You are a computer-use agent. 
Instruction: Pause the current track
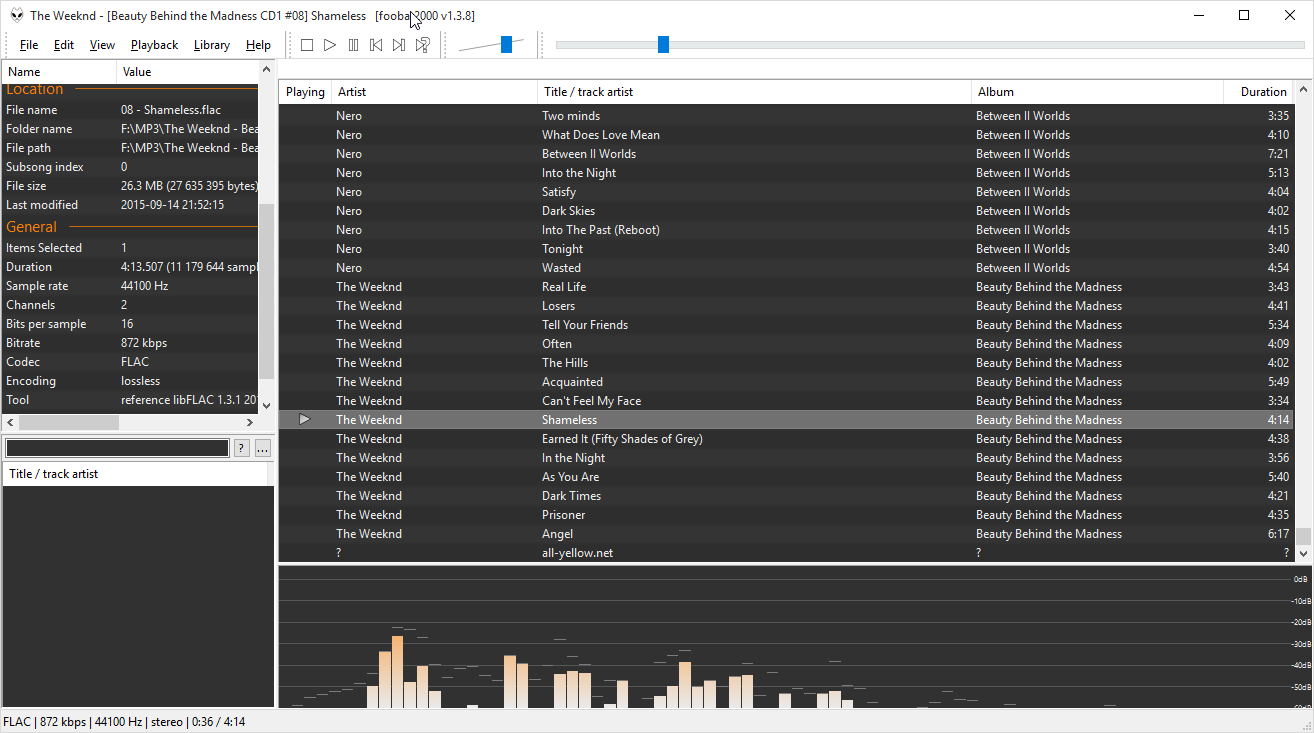click(x=353, y=45)
